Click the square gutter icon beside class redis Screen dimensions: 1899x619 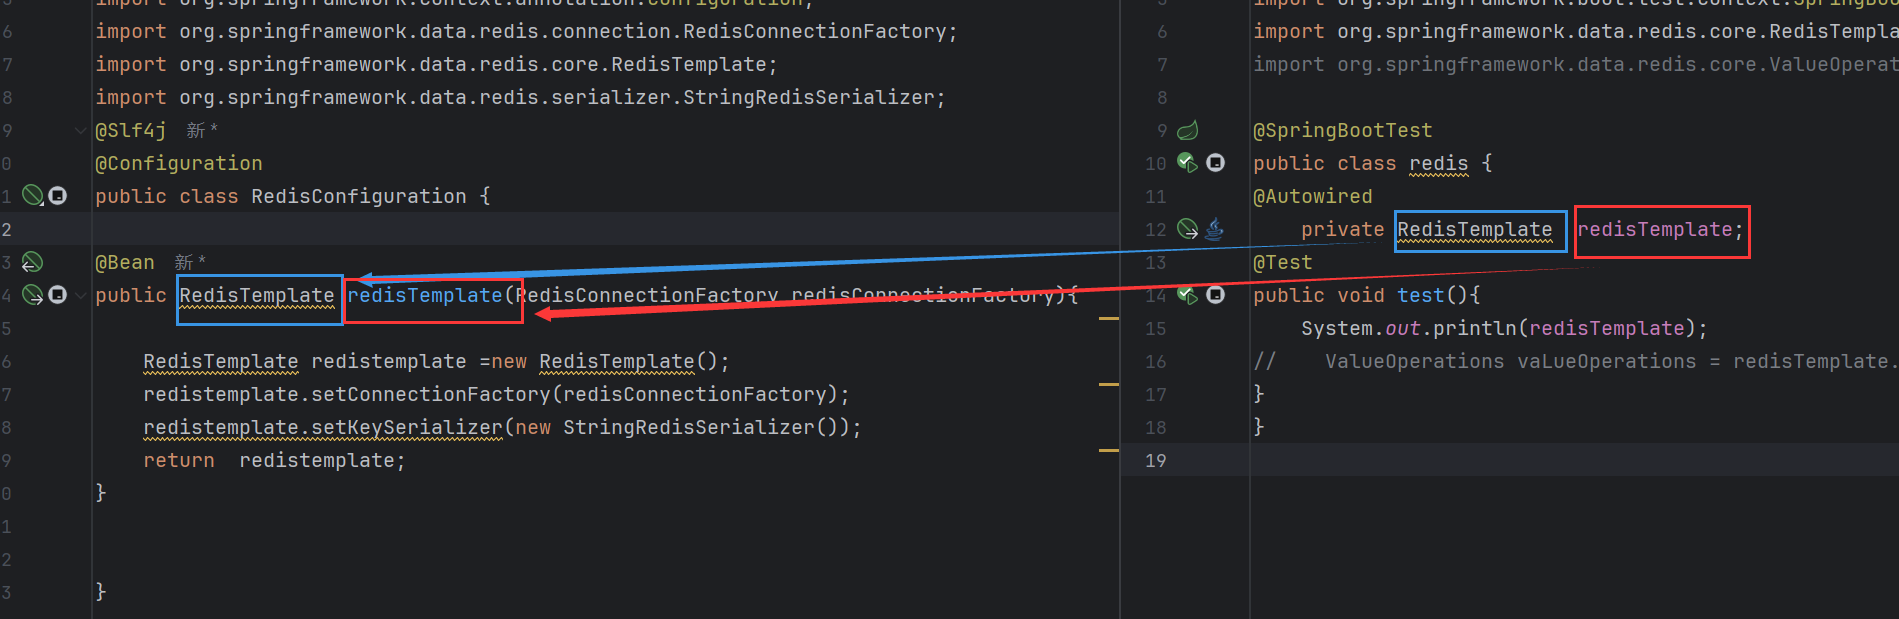coord(1215,163)
